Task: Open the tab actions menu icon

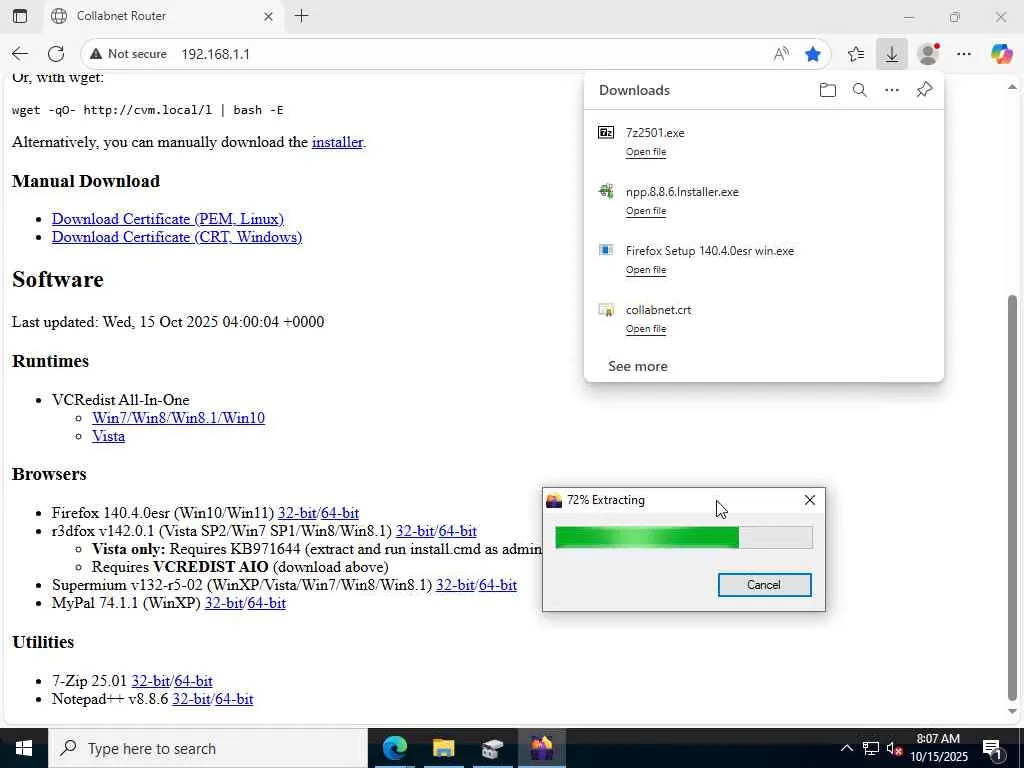Action: 20,16
